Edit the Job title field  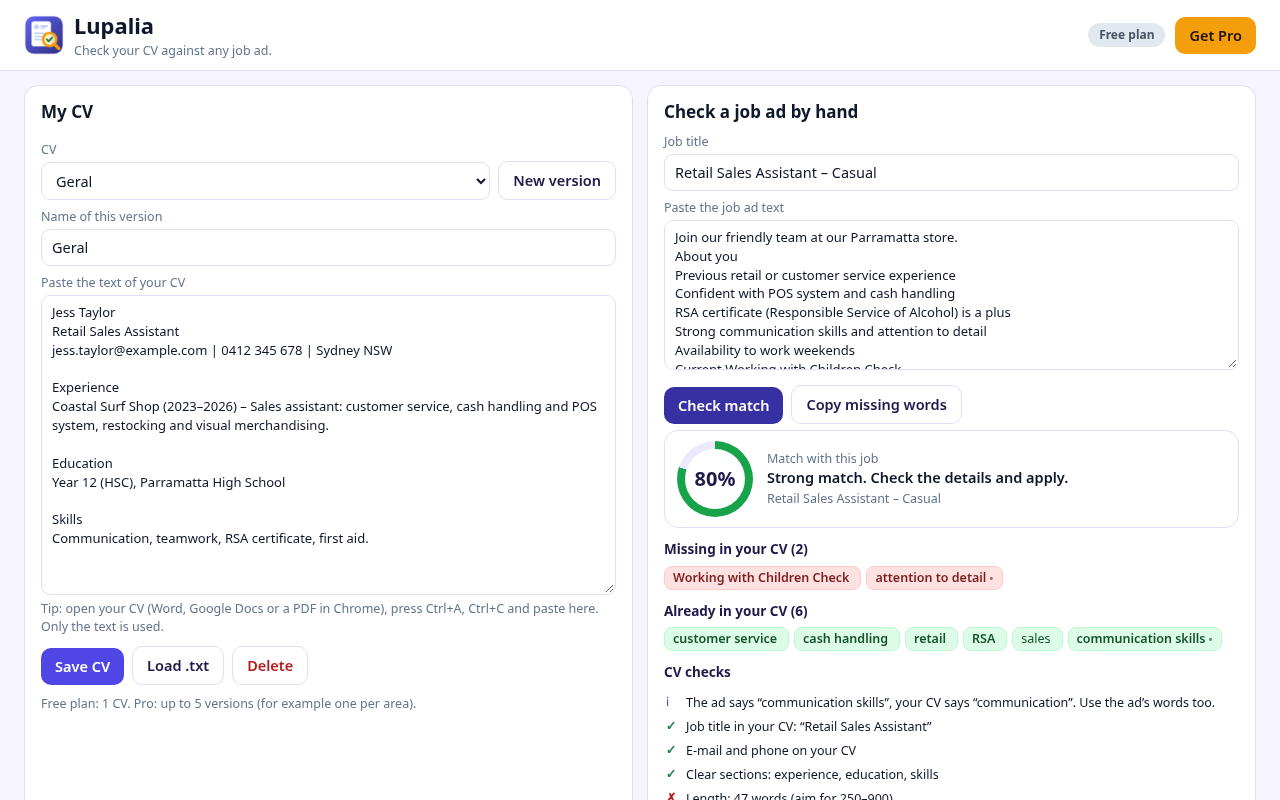(951, 172)
